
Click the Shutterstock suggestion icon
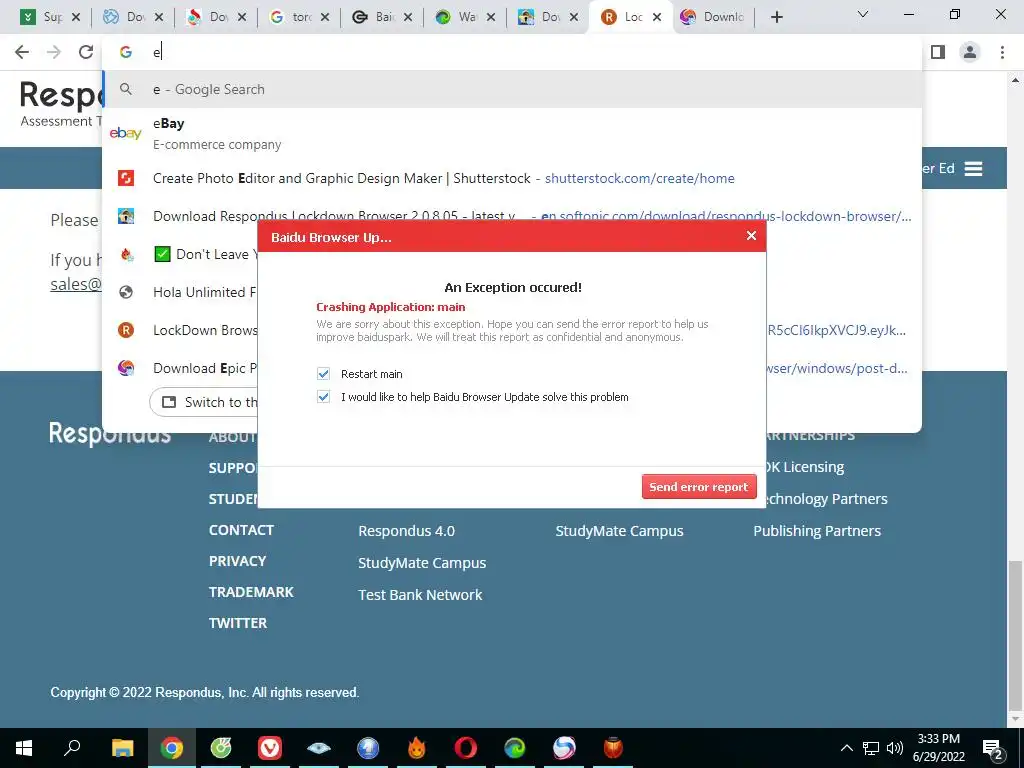(x=126, y=178)
